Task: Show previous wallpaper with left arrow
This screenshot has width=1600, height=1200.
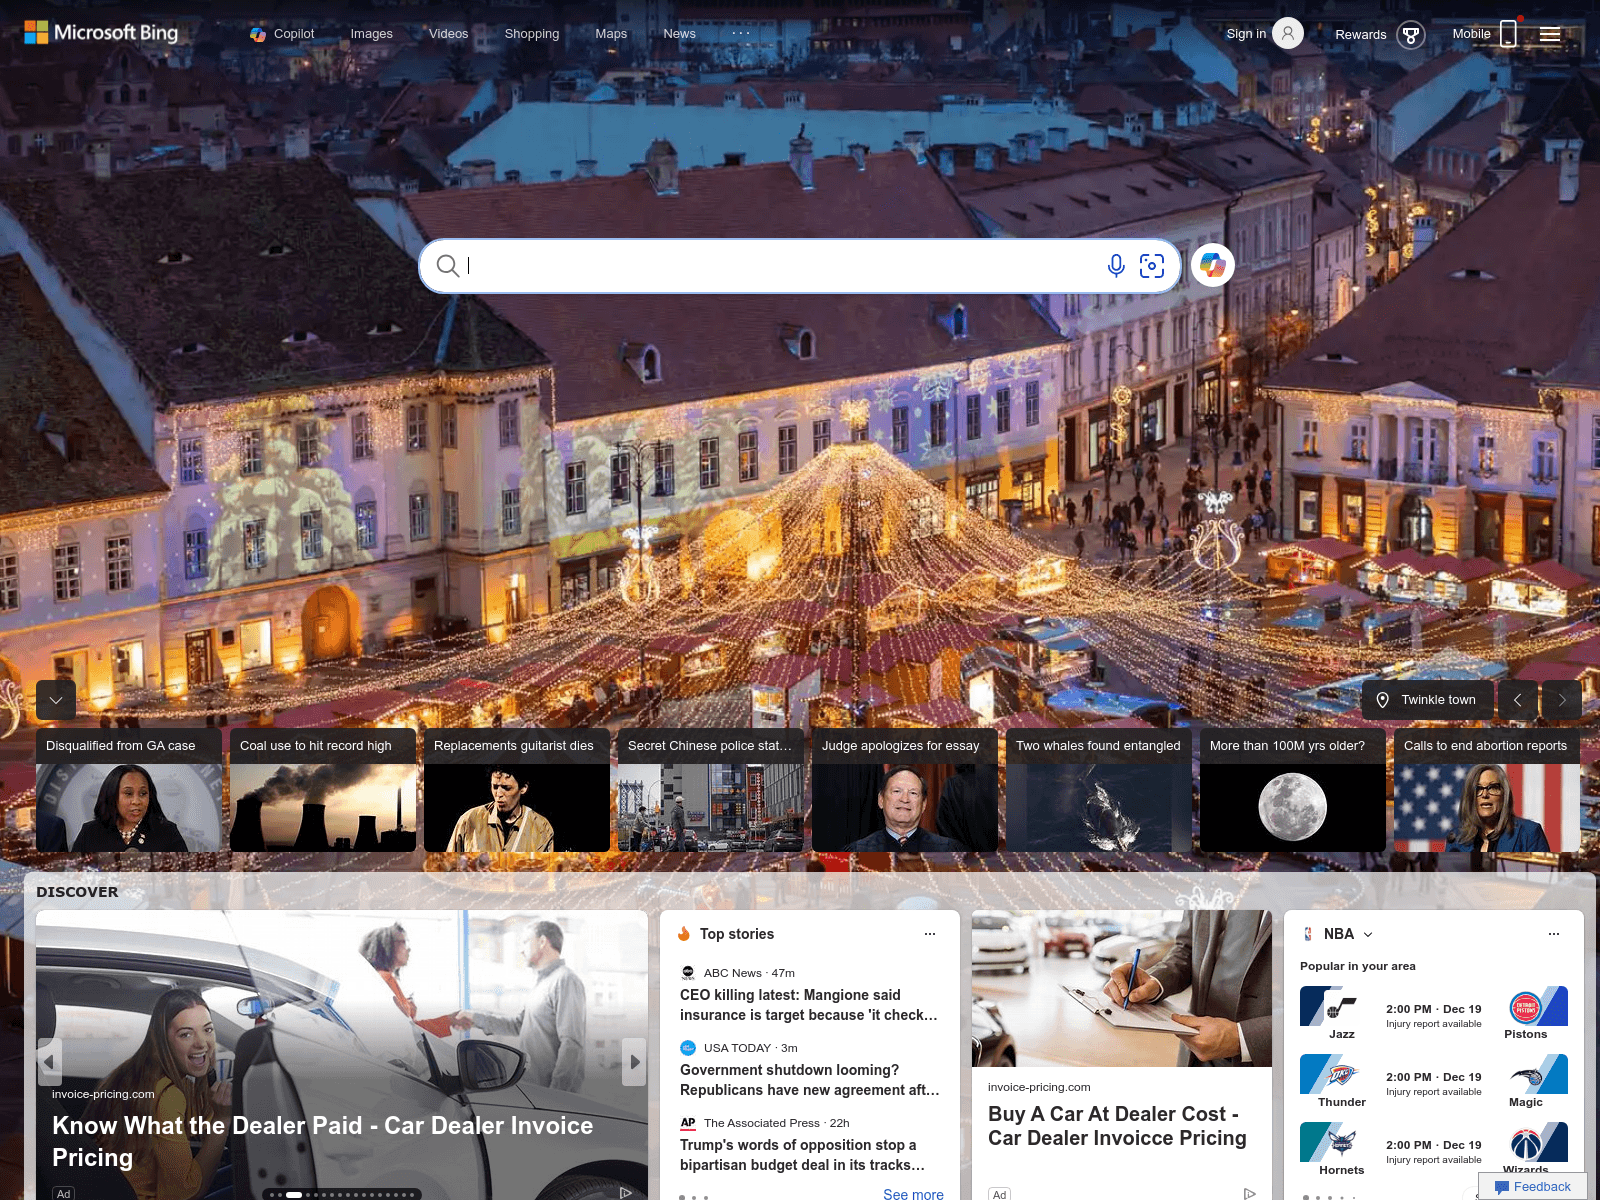Action: pos(1518,700)
